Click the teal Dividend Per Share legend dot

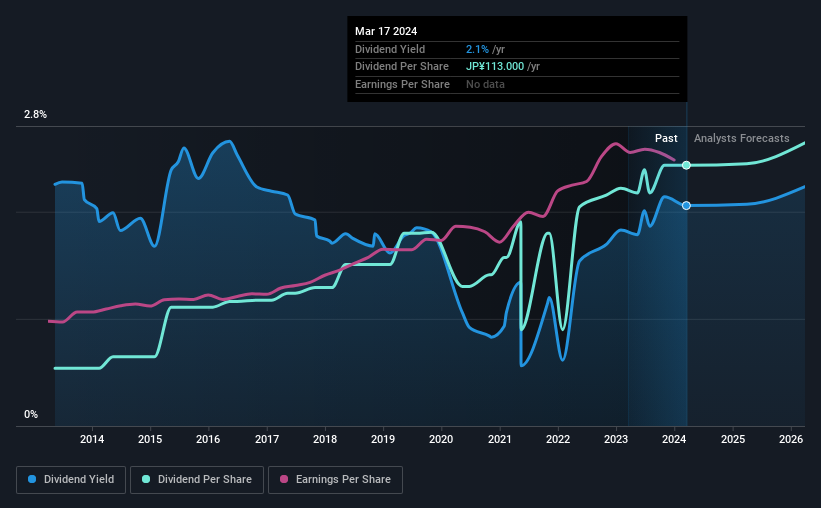coord(146,479)
